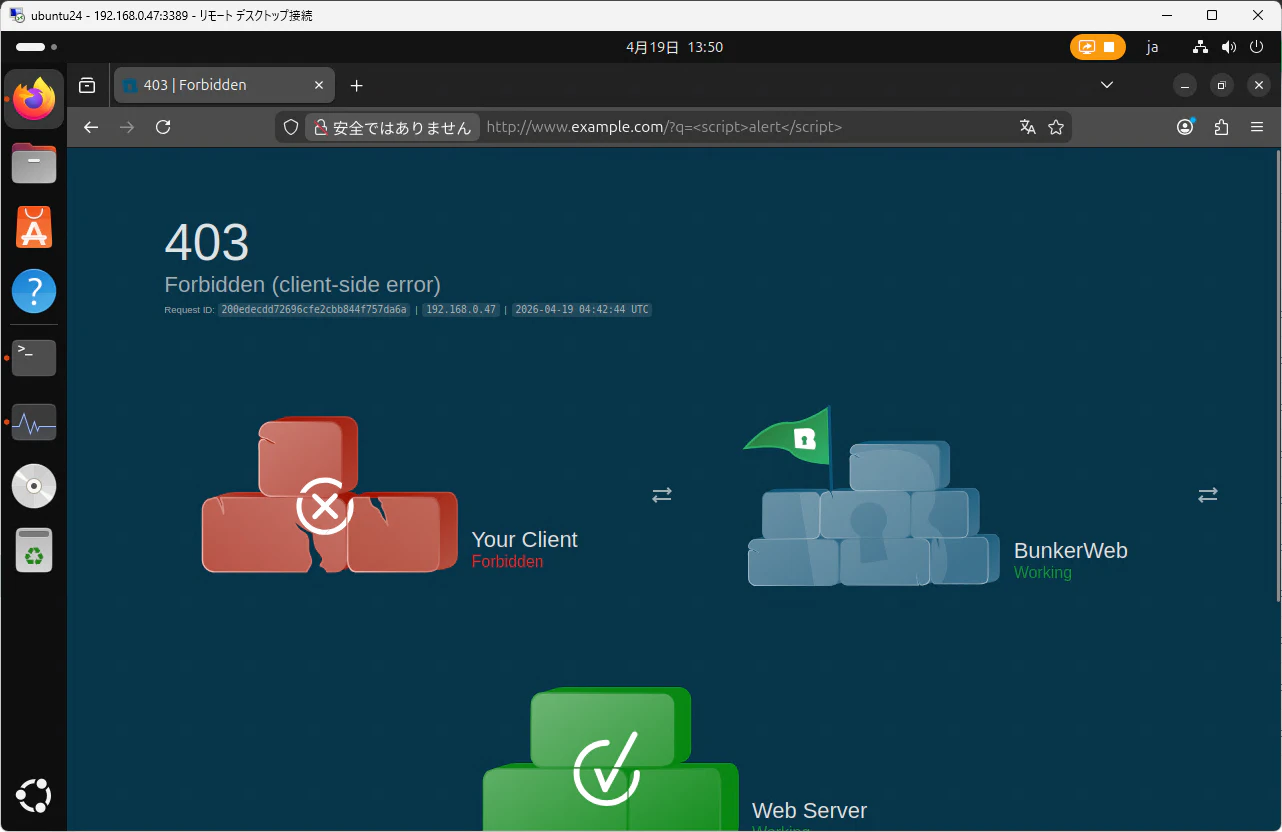Click the Remote Desktop title bar icon
Screen dimensions: 1282x832
(x=17, y=15)
